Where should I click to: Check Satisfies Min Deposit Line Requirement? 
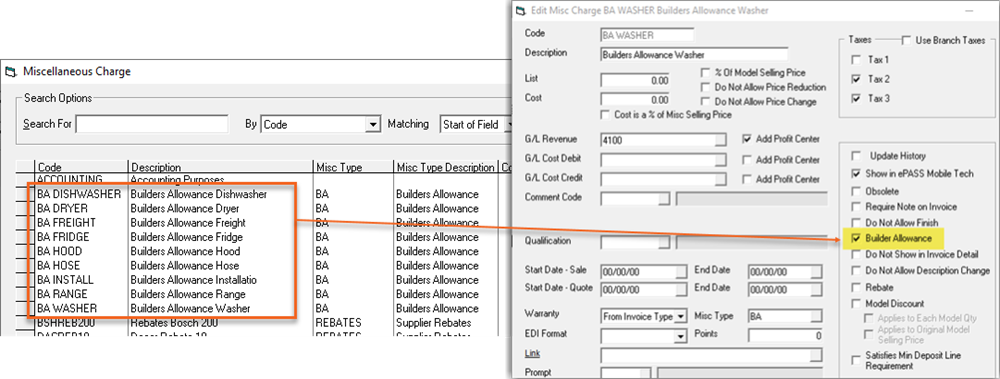click(856, 360)
